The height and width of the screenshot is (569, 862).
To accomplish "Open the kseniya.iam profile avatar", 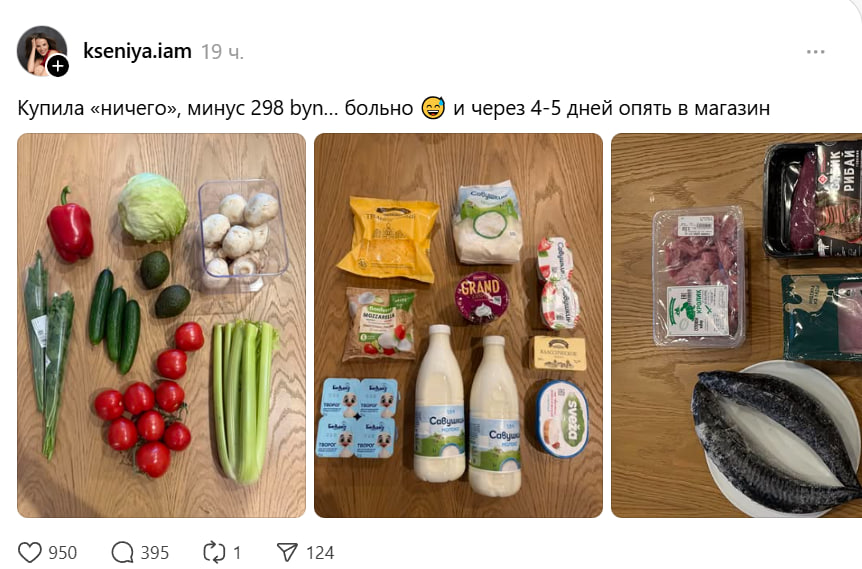I will (42, 51).
